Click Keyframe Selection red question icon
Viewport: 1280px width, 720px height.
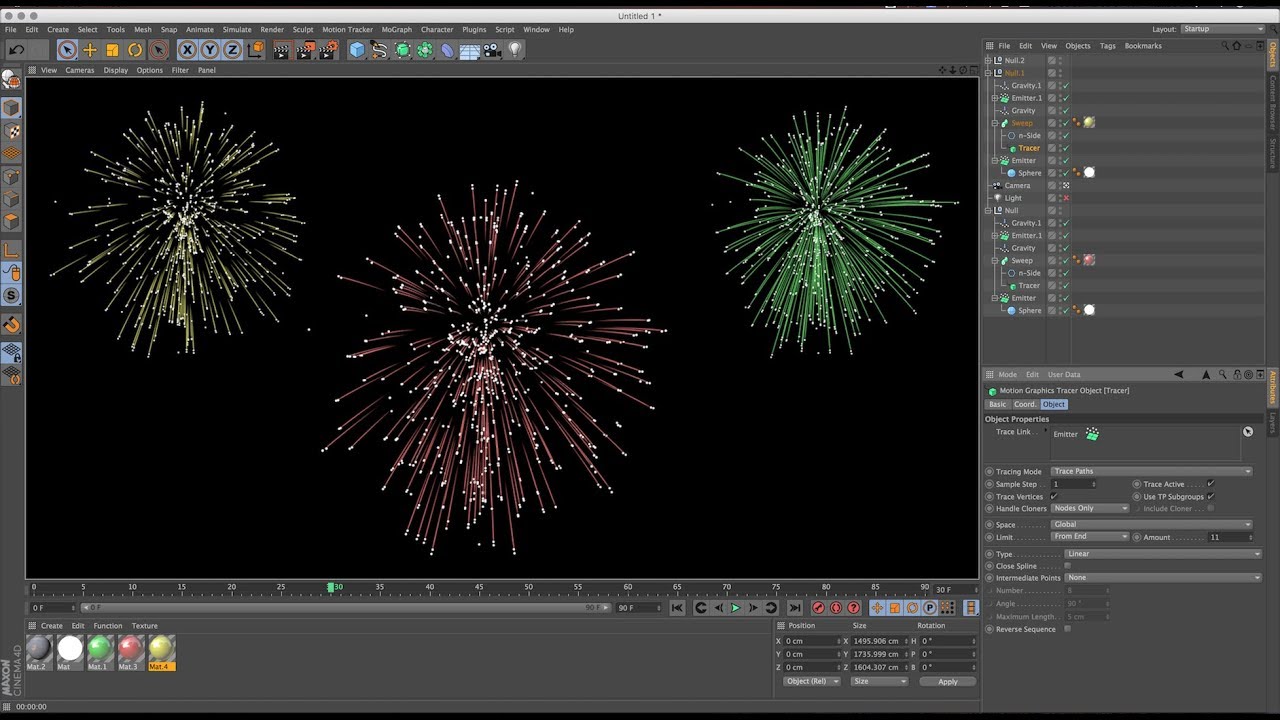(x=853, y=607)
